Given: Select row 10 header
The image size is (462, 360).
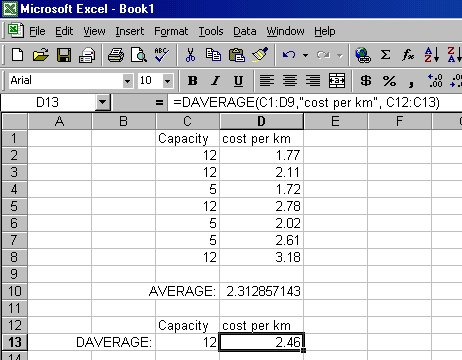Looking at the screenshot, I should pos(14,291).
